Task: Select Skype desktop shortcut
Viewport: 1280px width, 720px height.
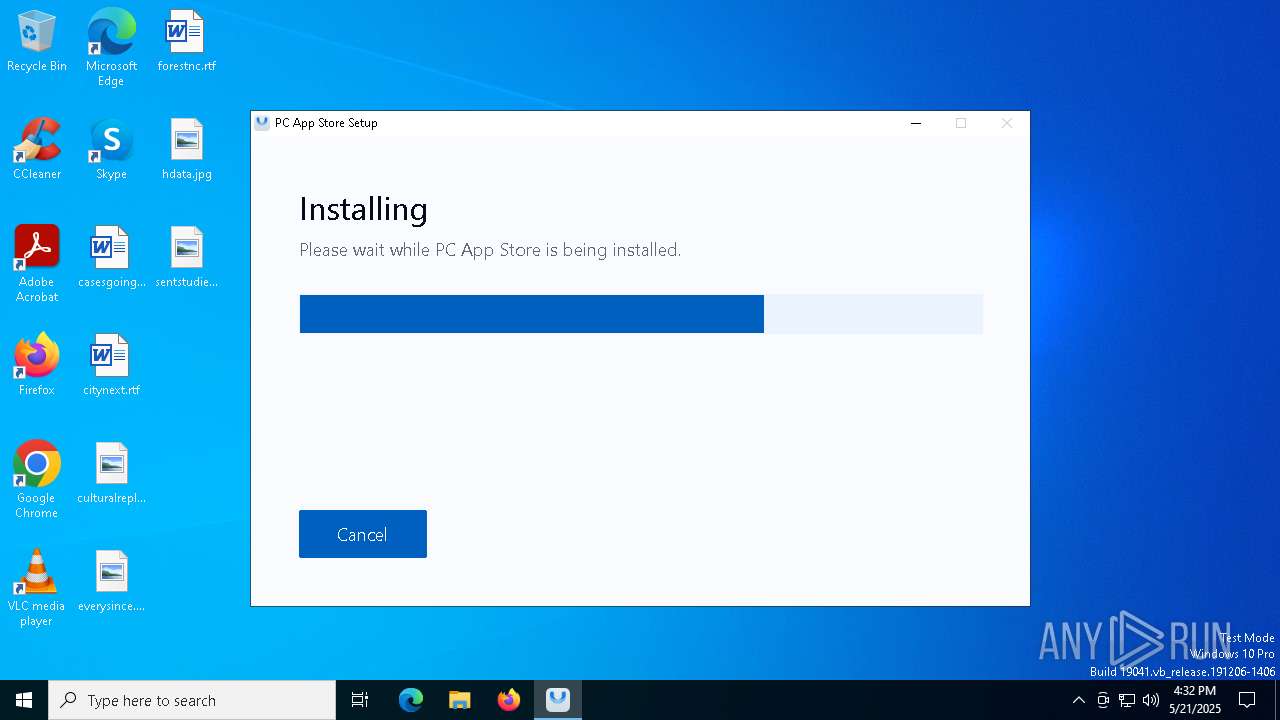Action: (111, 150)
